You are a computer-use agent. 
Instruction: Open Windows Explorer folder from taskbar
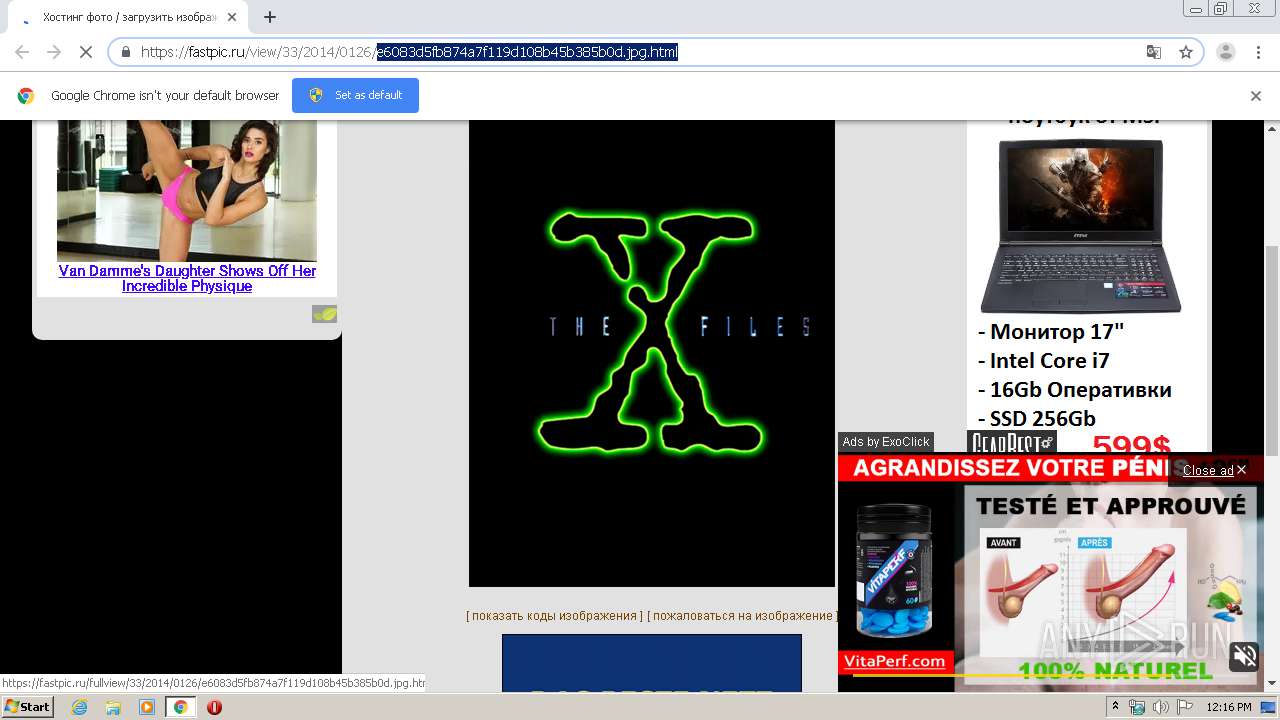pyautogui.click(x=113, y=707)
